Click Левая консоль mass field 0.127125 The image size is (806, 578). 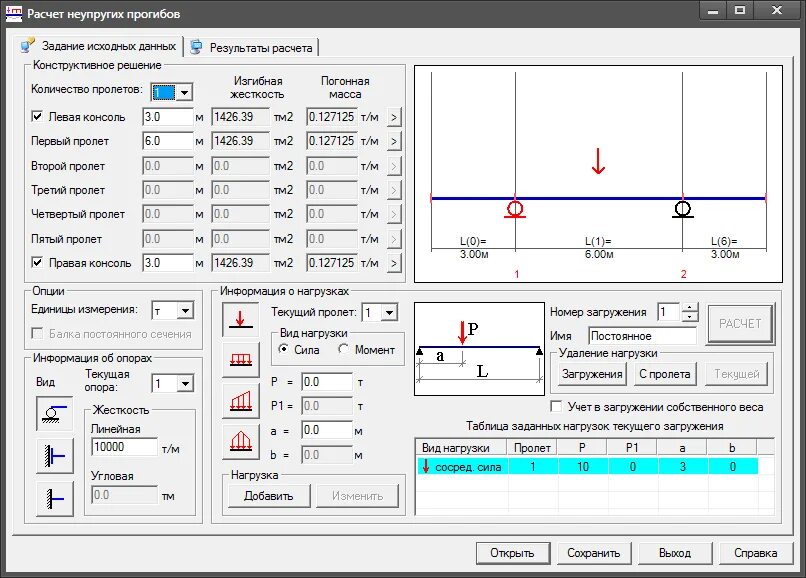tap(332, 117)
